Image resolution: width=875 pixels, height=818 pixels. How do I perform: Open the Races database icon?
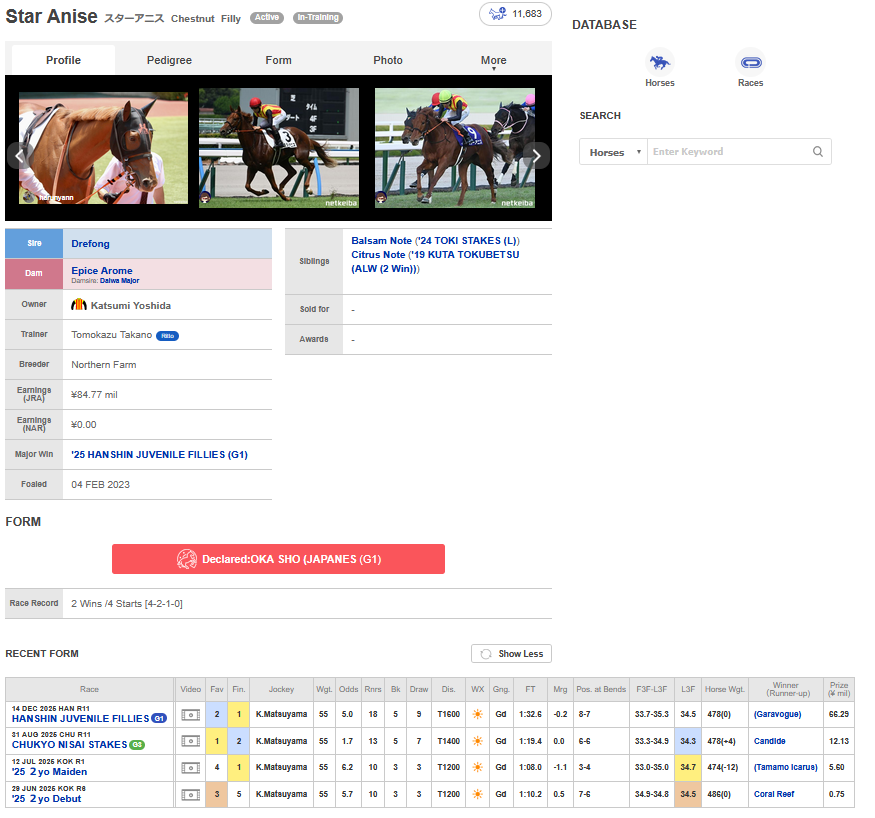pos(750,62)
